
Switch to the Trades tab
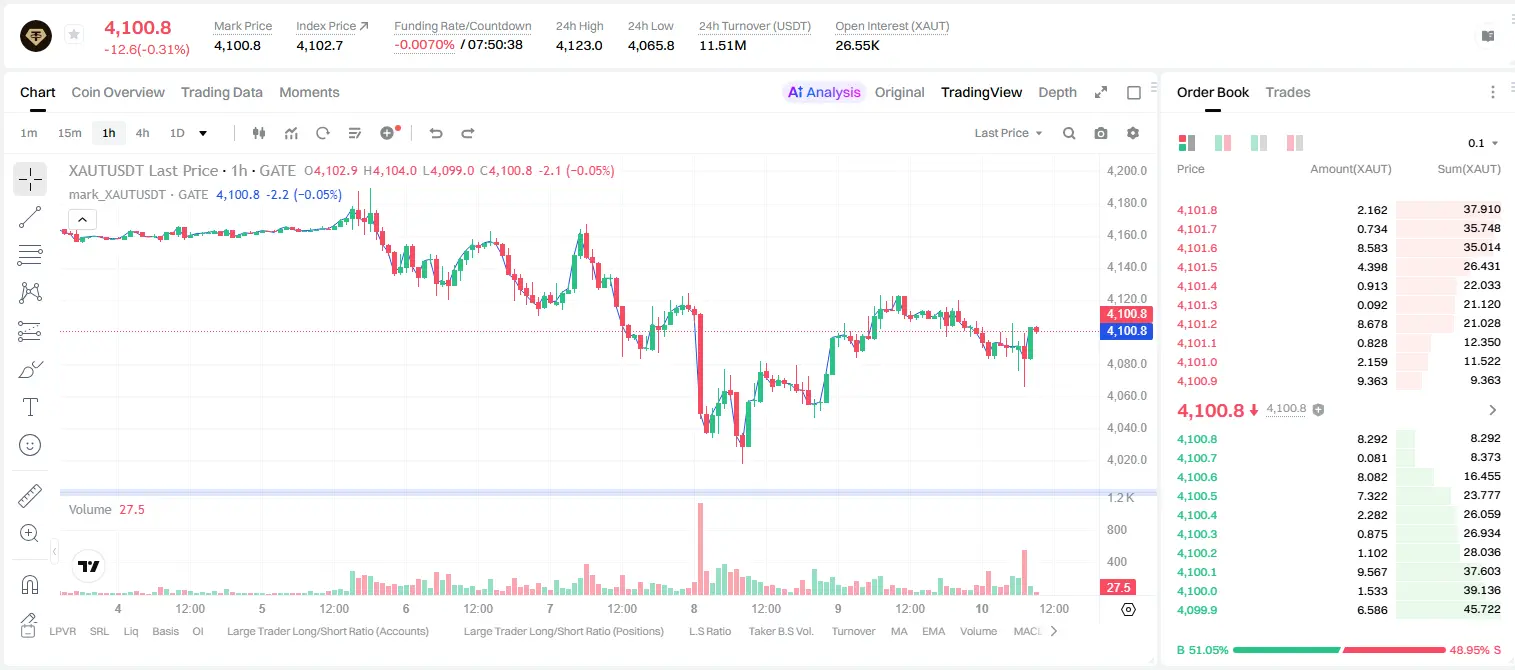click(1288, 92)
